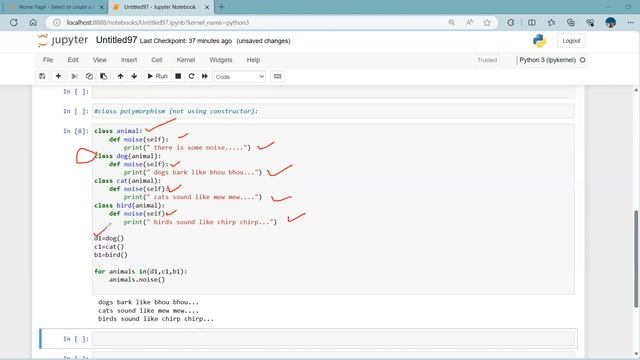
Task: Open the Kernel menu
Action: [186, 60]
